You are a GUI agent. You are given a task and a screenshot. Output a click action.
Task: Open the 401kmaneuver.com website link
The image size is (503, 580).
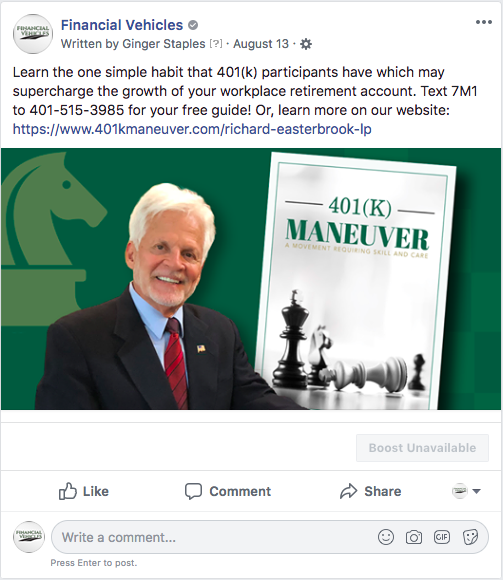[192, 129]
